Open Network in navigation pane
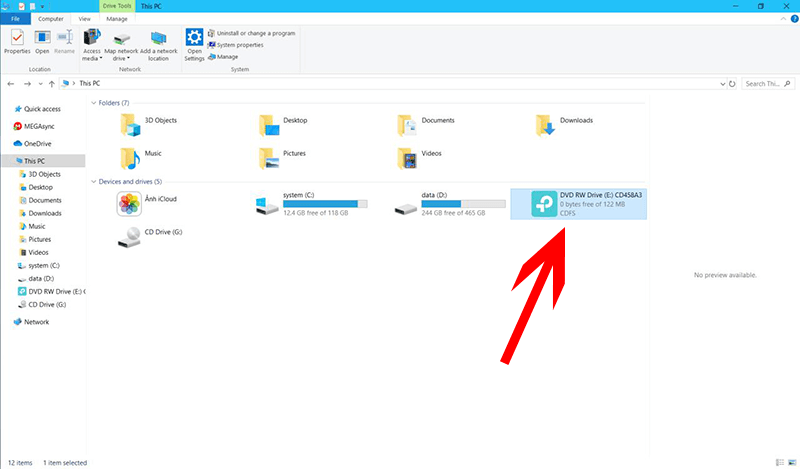800x469 pixels. tap(32, 322)
